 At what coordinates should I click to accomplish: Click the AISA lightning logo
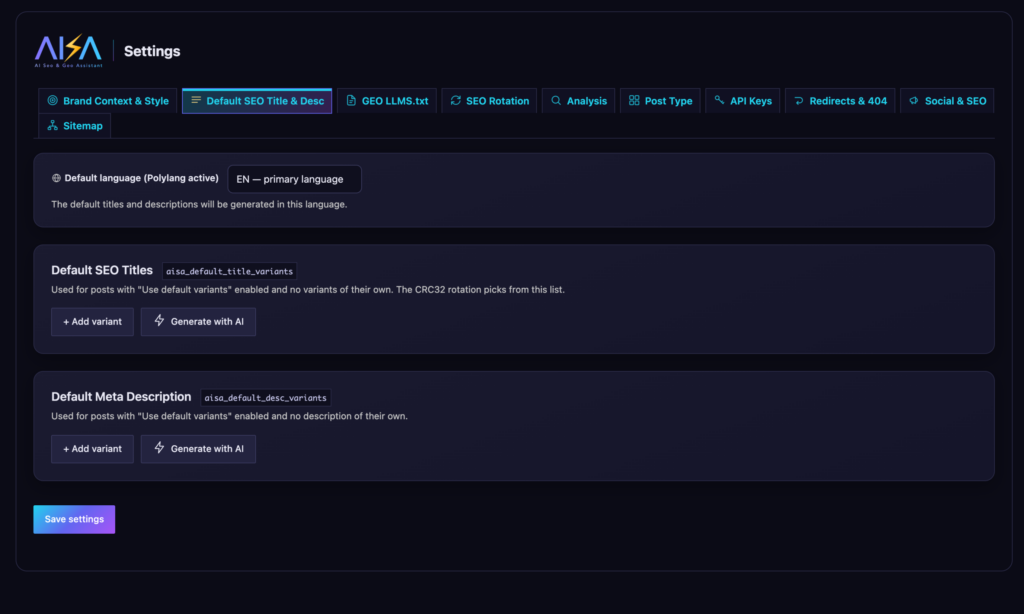(69, 50)
